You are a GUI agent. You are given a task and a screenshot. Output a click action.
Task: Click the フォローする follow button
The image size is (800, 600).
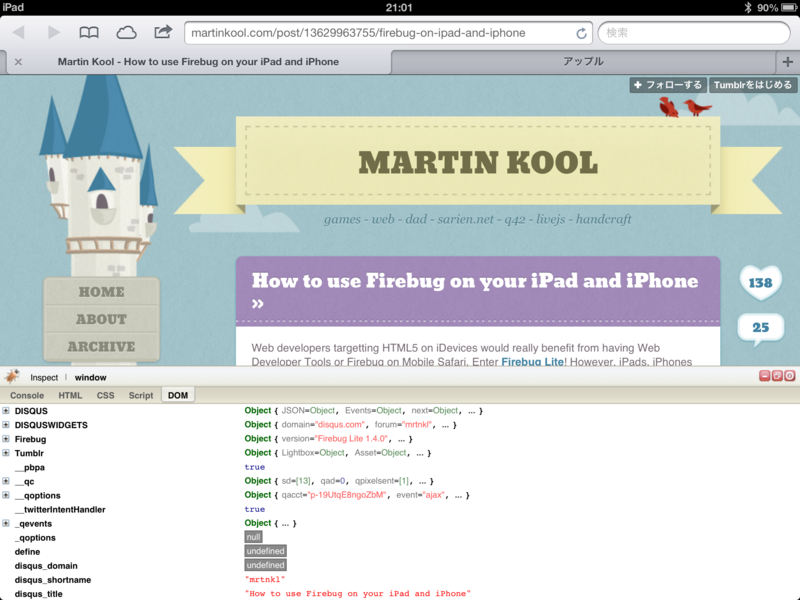668,85
